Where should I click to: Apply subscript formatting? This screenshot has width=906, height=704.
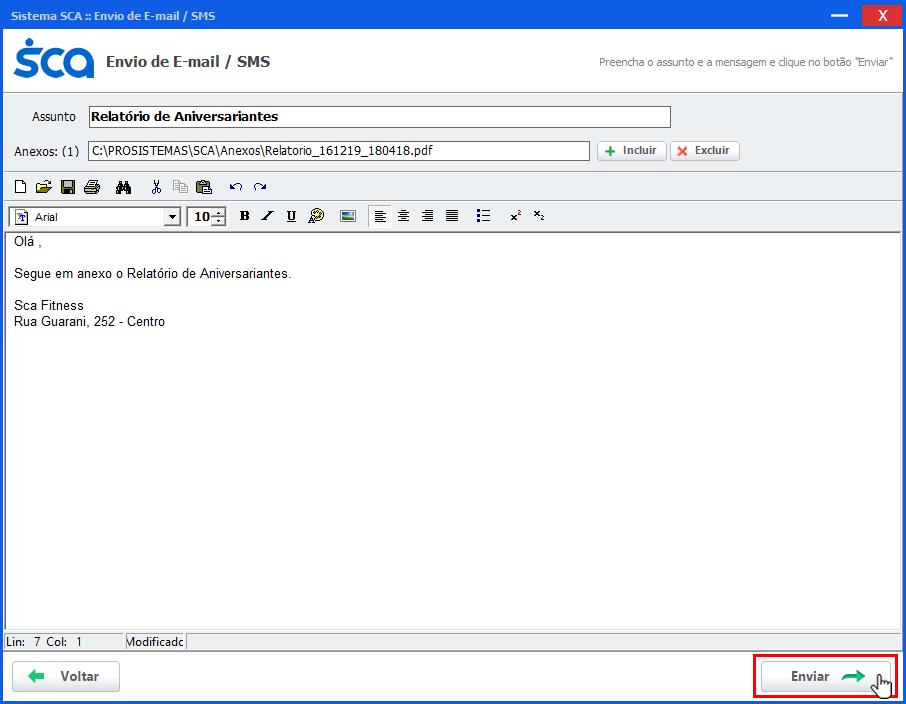click(x=539, y=216)
